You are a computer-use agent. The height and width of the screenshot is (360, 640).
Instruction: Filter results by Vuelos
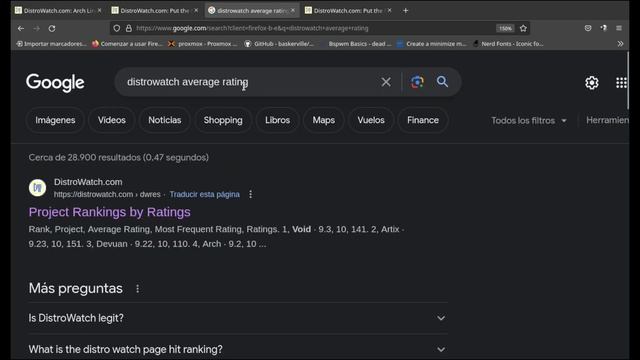(x=371, y=120)
